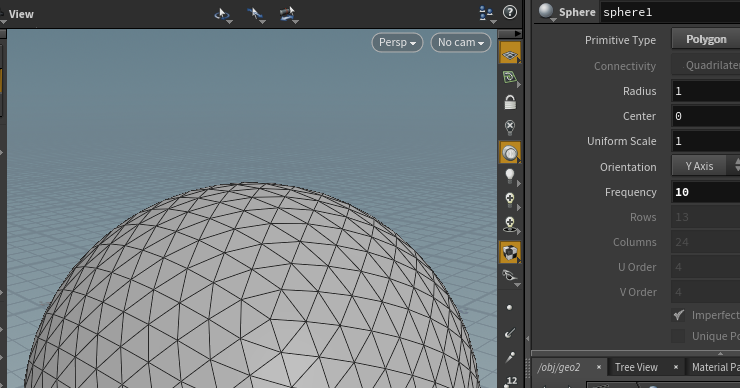Click the Center value field
Viewport: 740px width, 388px height.
coord(706,116)
